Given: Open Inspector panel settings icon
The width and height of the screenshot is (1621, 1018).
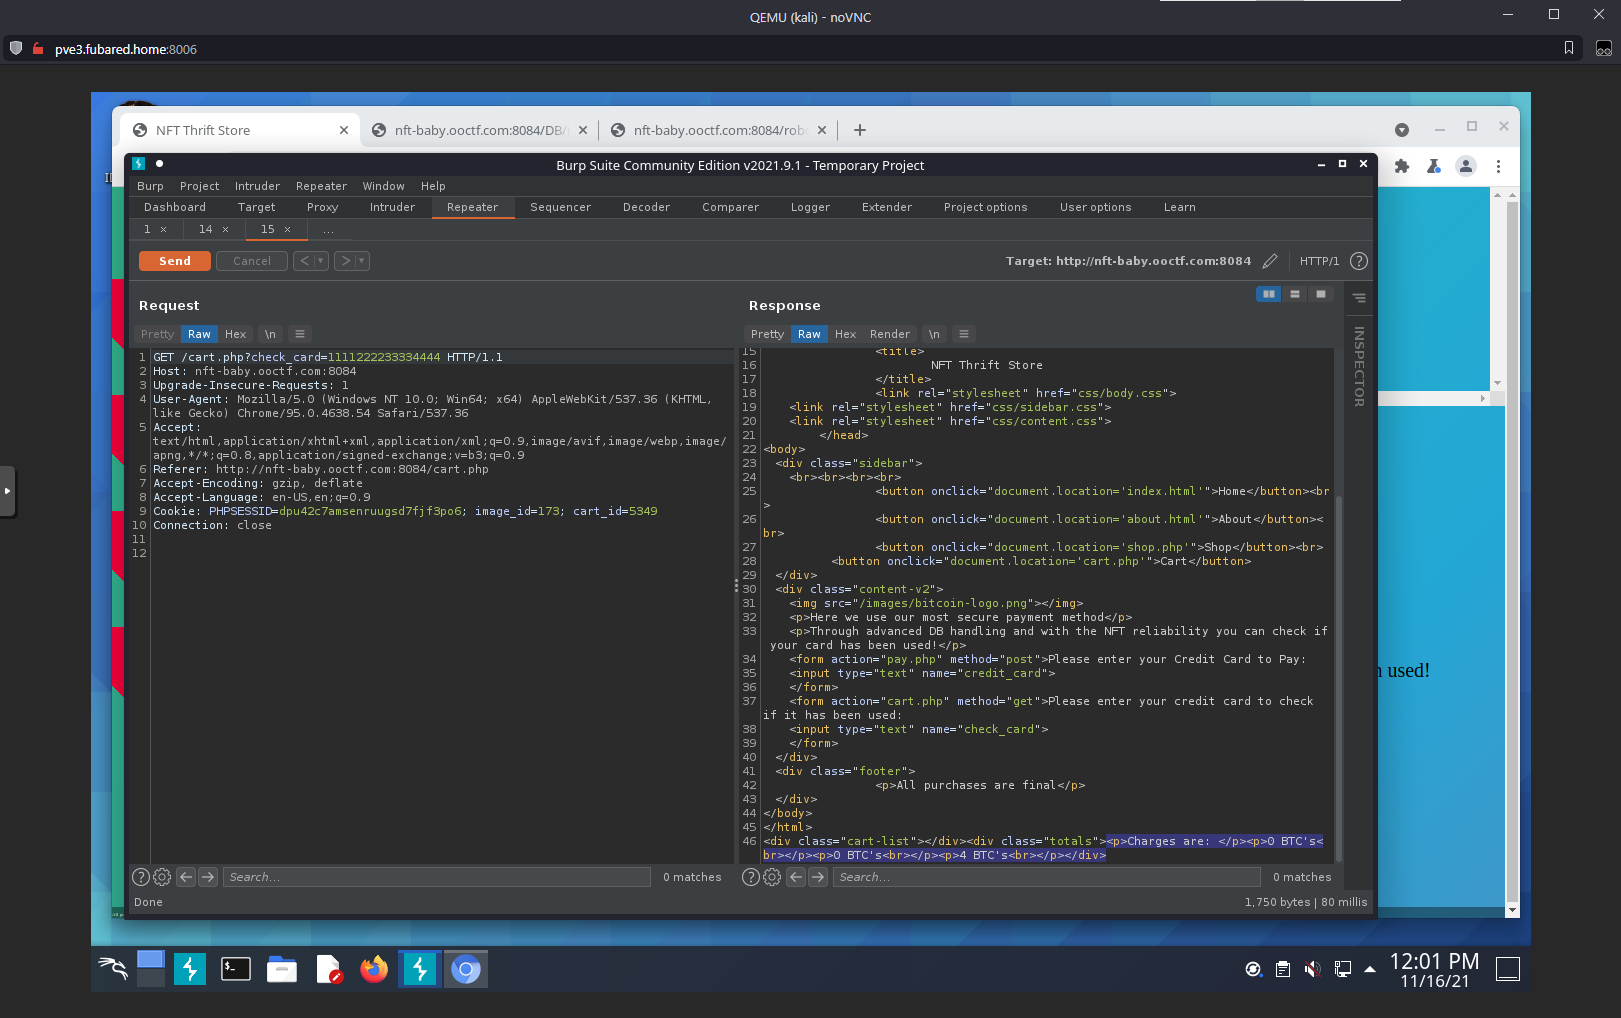Looking at the screenshot, I should tap(1359, 297).
